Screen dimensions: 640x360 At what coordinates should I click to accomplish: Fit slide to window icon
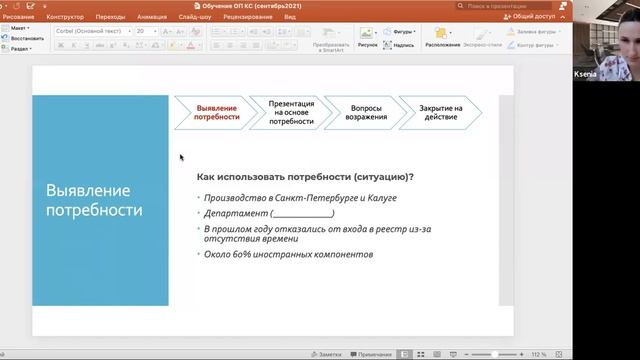click(559, 354)
